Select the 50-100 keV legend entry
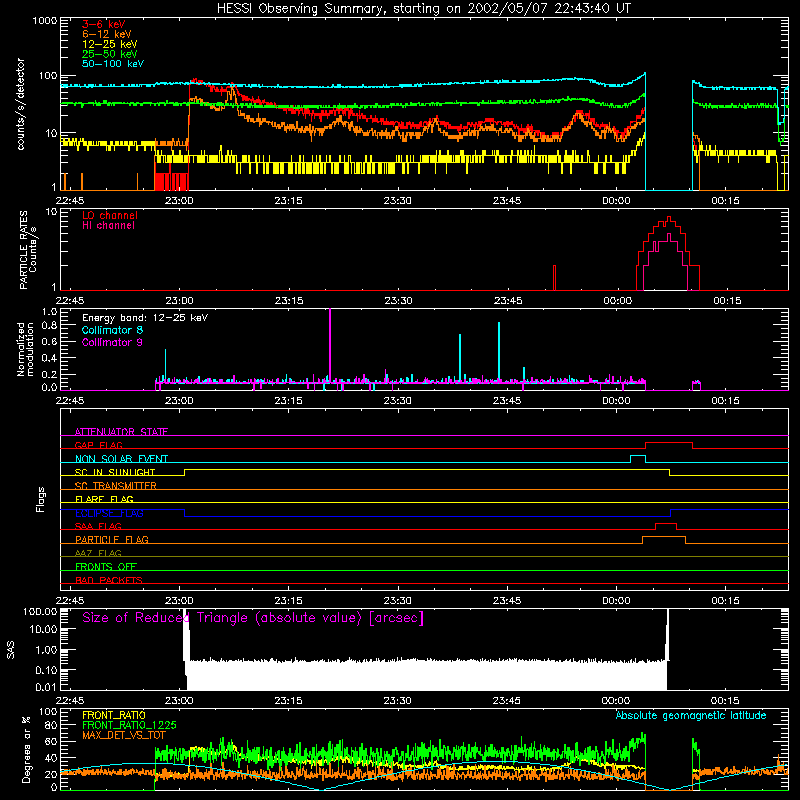Image resolution: width=800 pixels, height=800 pixels. (x=113, y=64)
